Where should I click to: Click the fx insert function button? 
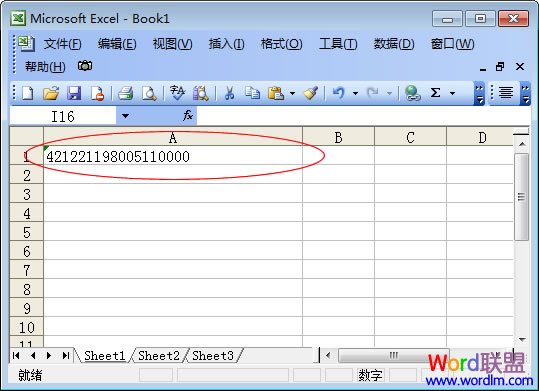tap(188, 116)
